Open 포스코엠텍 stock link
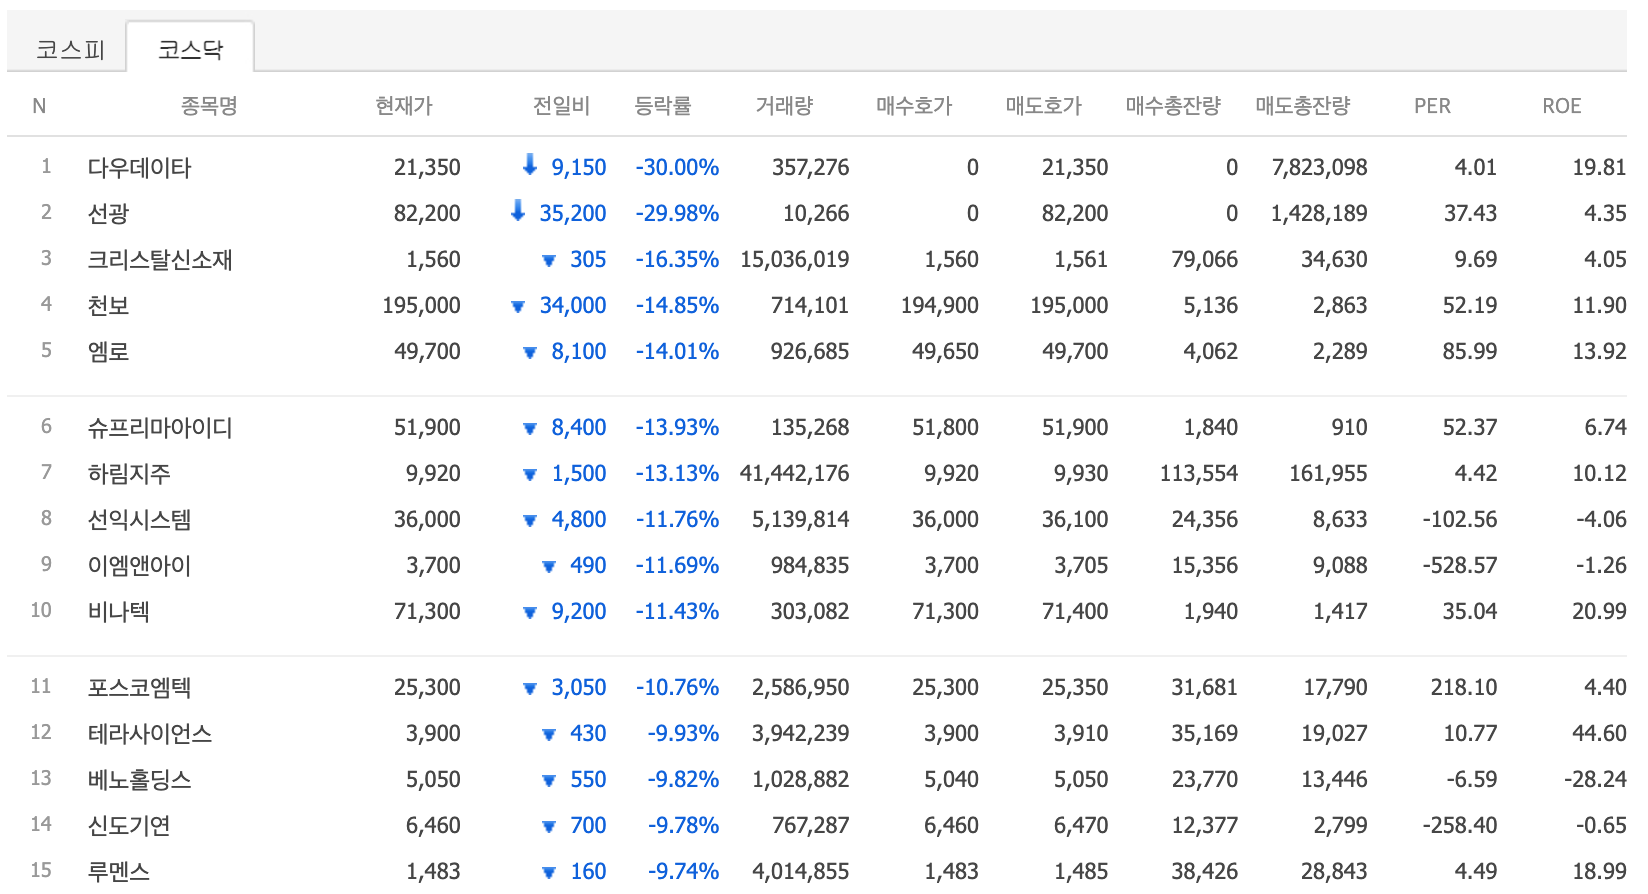Image resolution: width=1648 pixels, height=894 pixels. 139,687
